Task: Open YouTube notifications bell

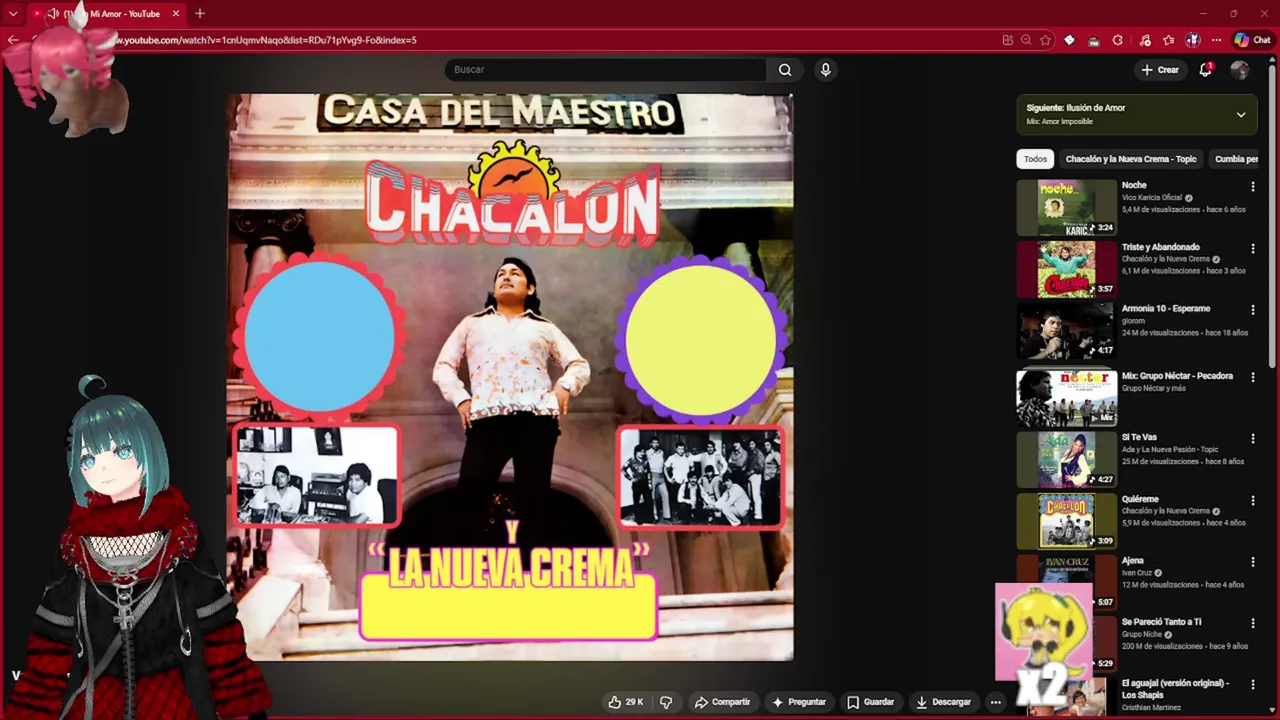Action: [1205, 70]
